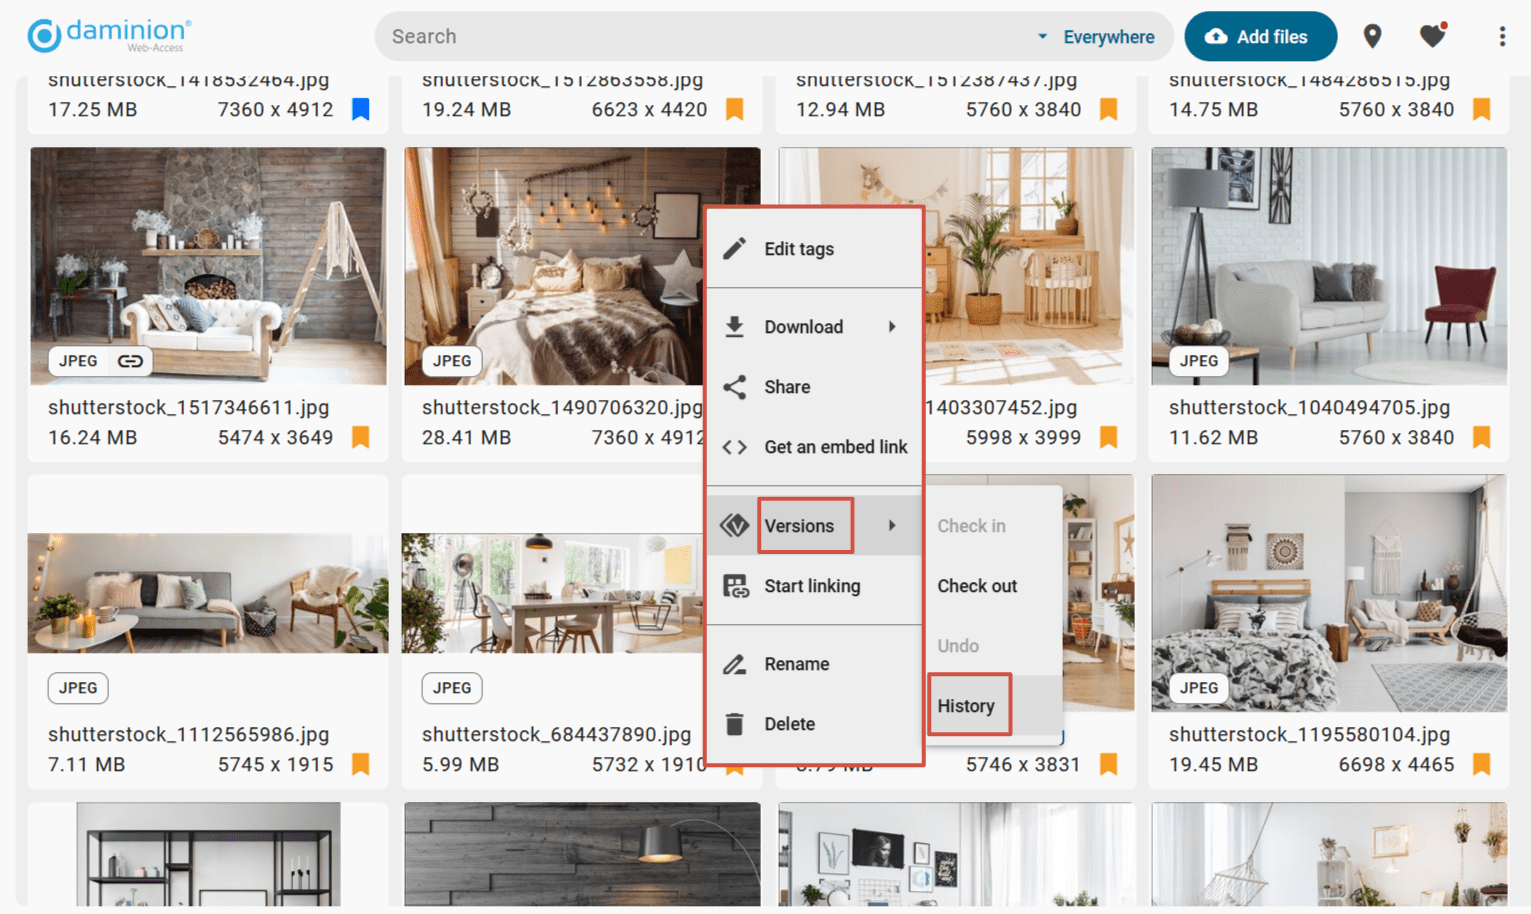This screenshot has height=914, width=1531.
Task: Click the Share icon in the context menu
Action: 736,387
